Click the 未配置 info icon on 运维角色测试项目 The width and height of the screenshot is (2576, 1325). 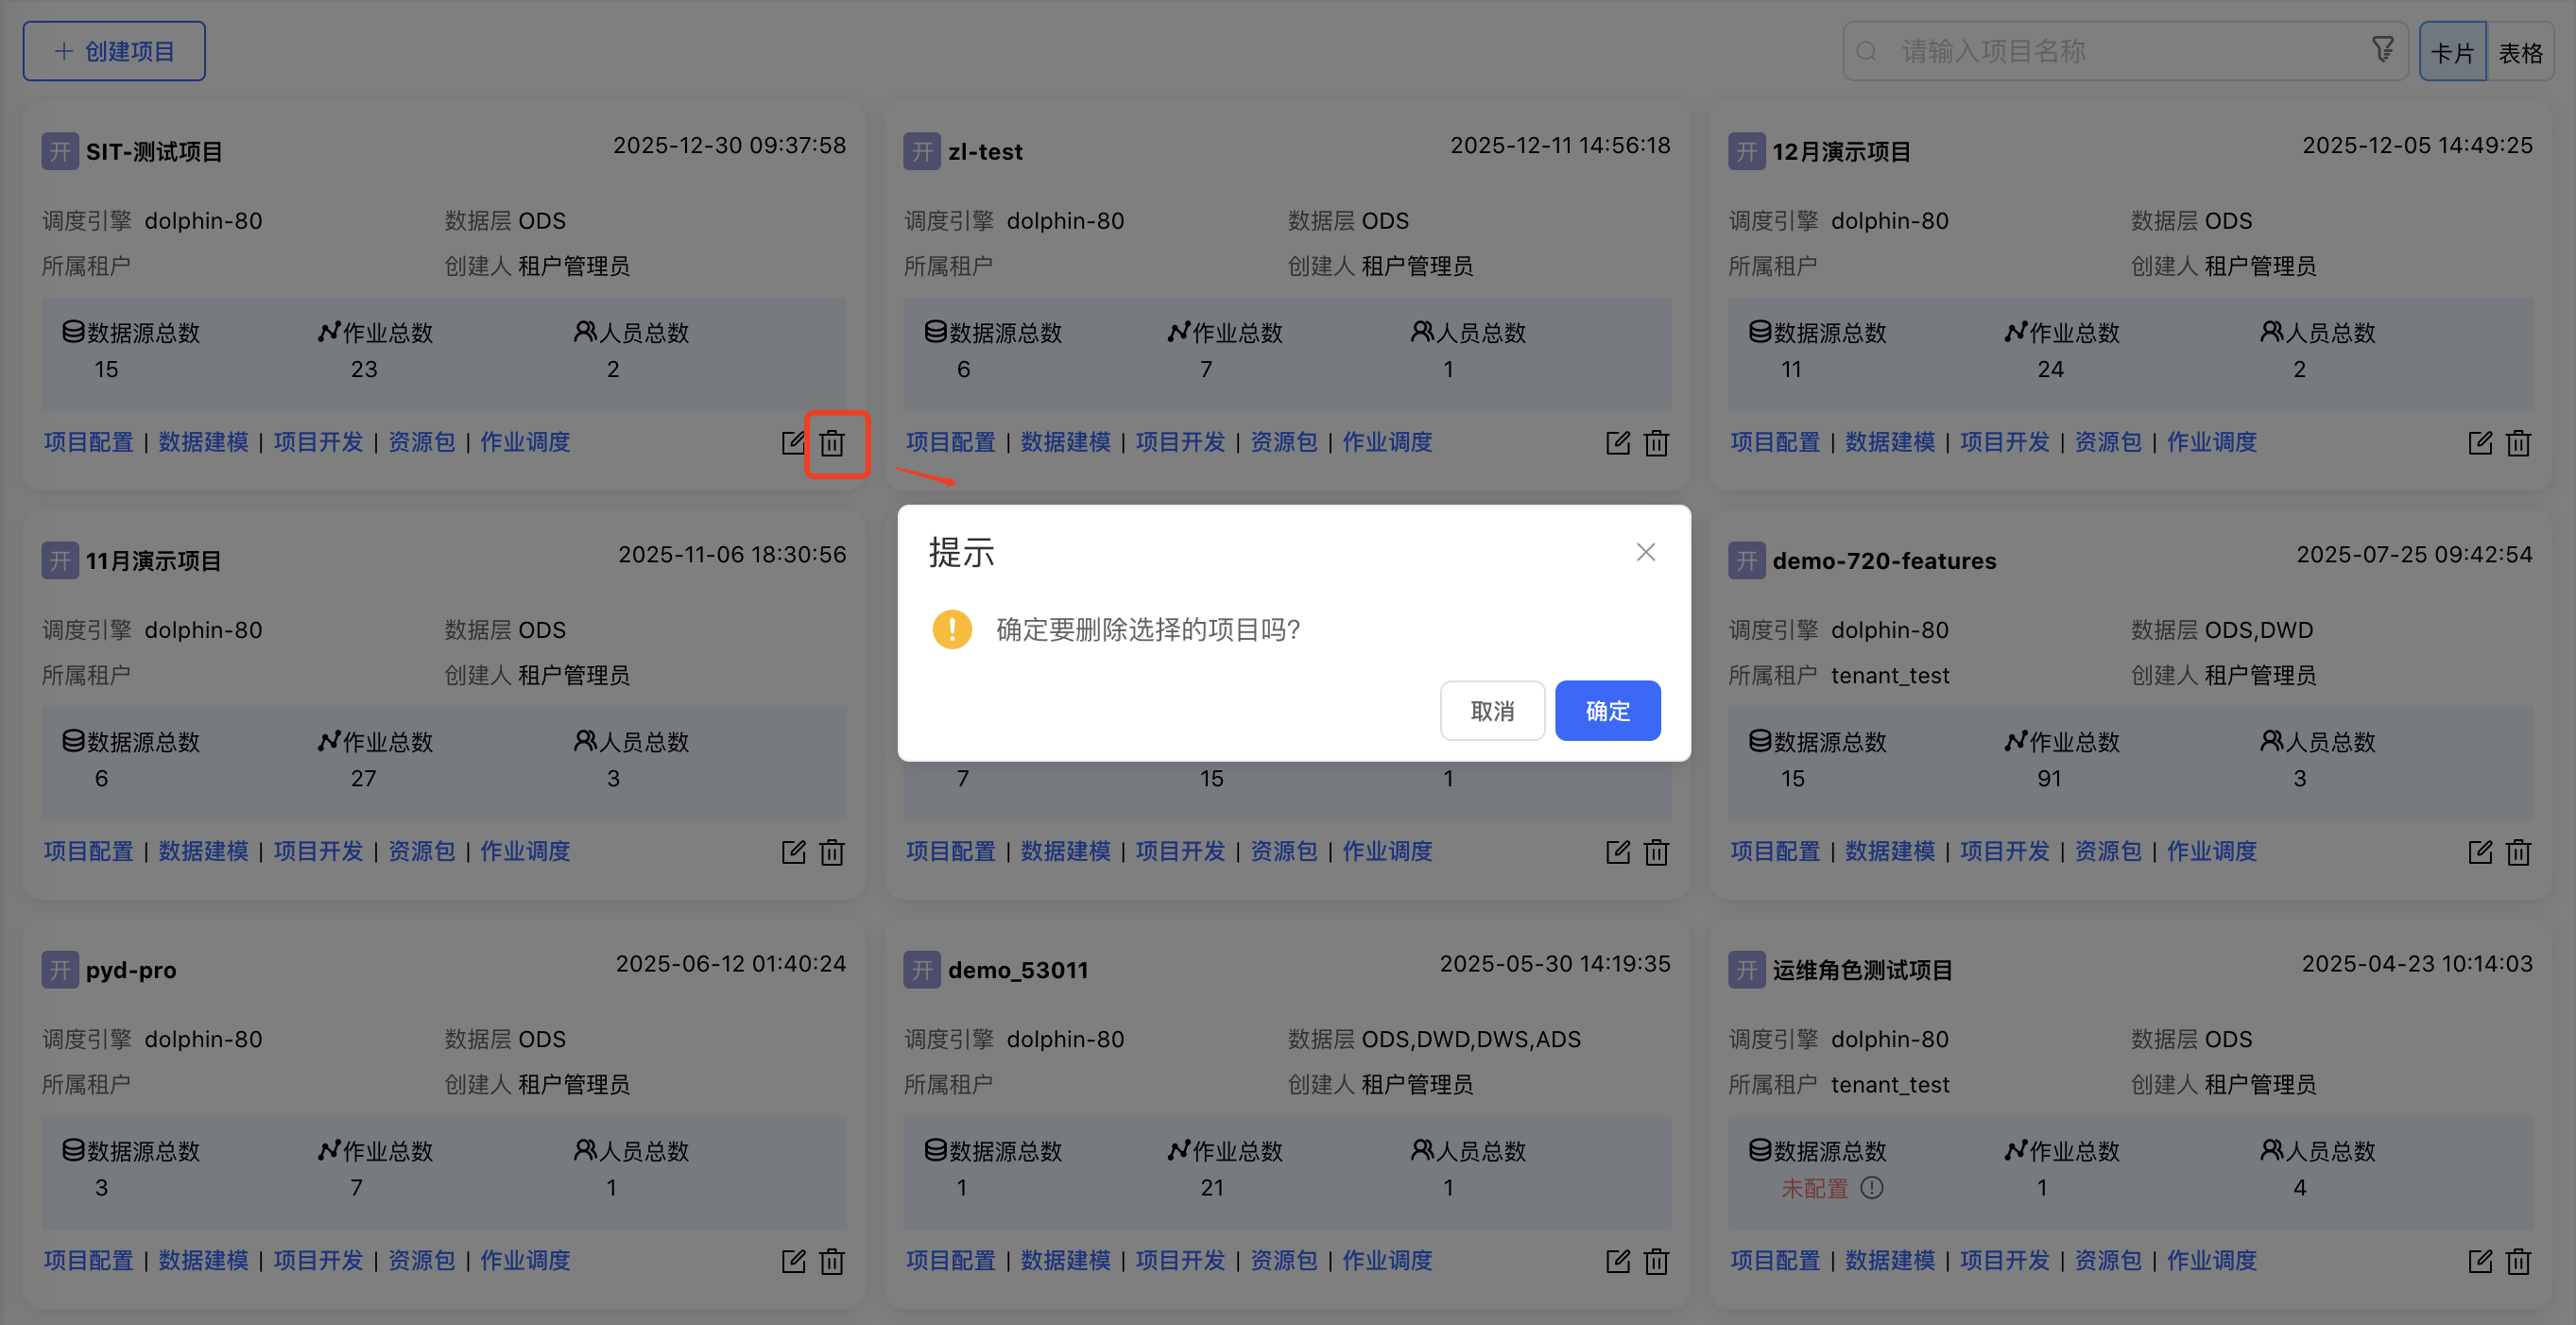pos(1872,1188)
